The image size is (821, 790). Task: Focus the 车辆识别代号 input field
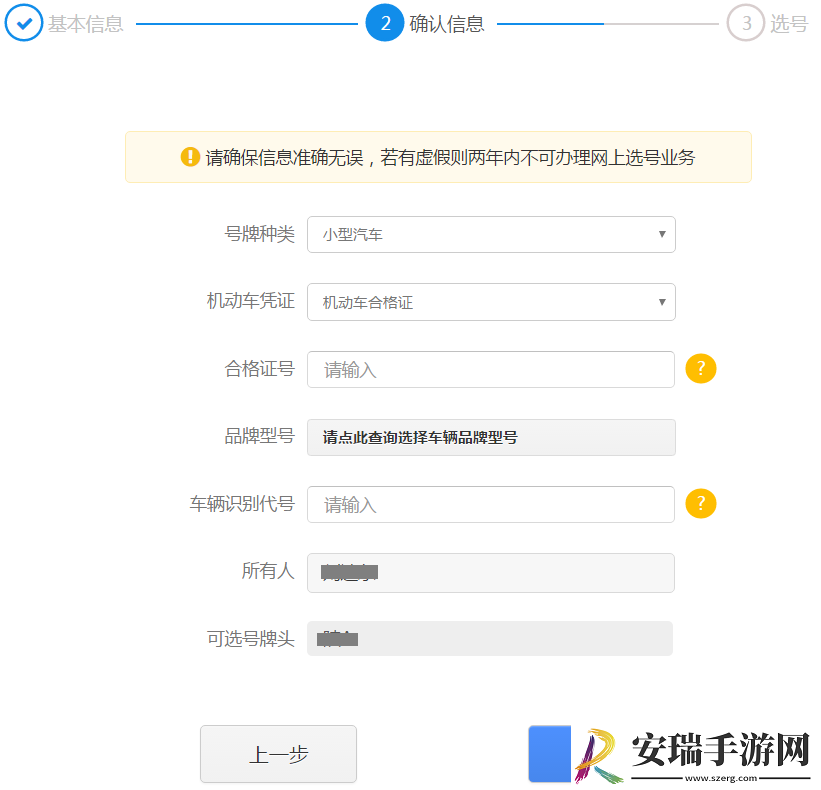point(491,505)
